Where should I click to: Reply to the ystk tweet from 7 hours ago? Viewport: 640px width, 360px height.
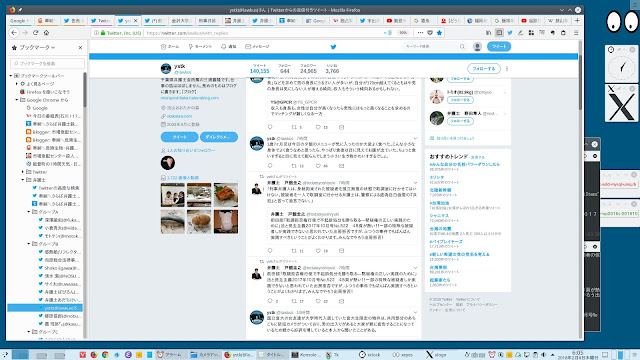pos(270,166)
